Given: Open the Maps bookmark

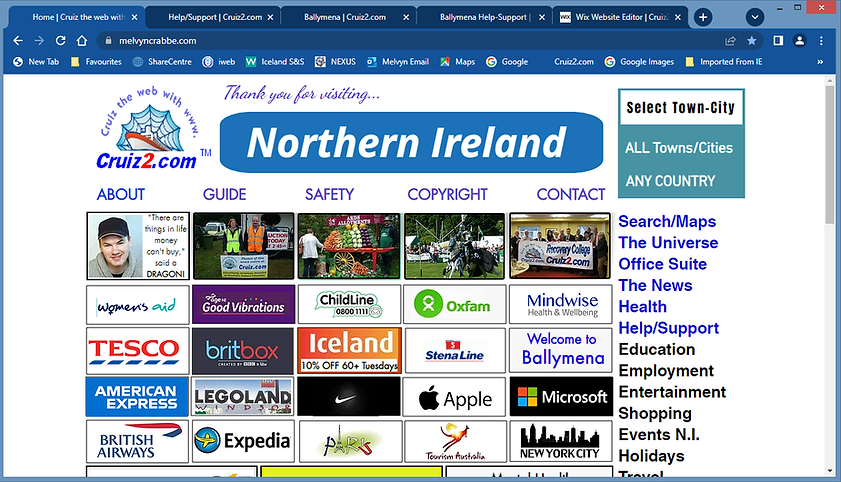Looking at the screenshot, I should pos(458,62).
